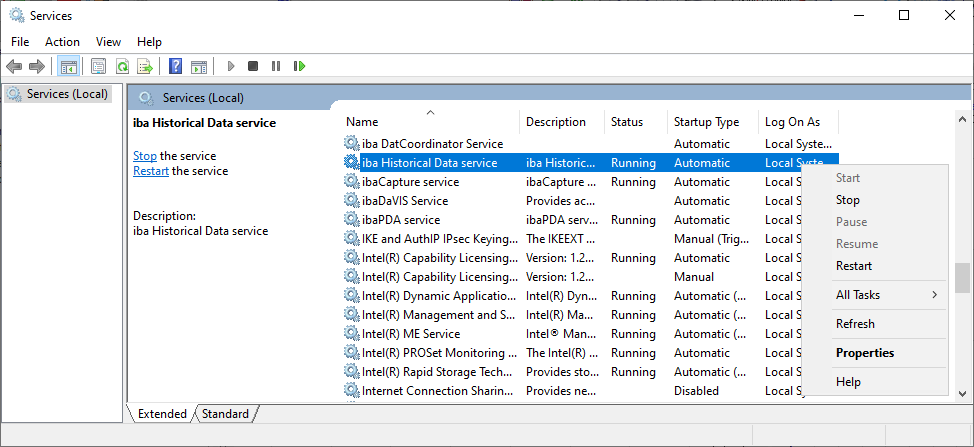Switch to the Standard tab
This screenshot has height=447, width=974.
[x=226, y=414]
